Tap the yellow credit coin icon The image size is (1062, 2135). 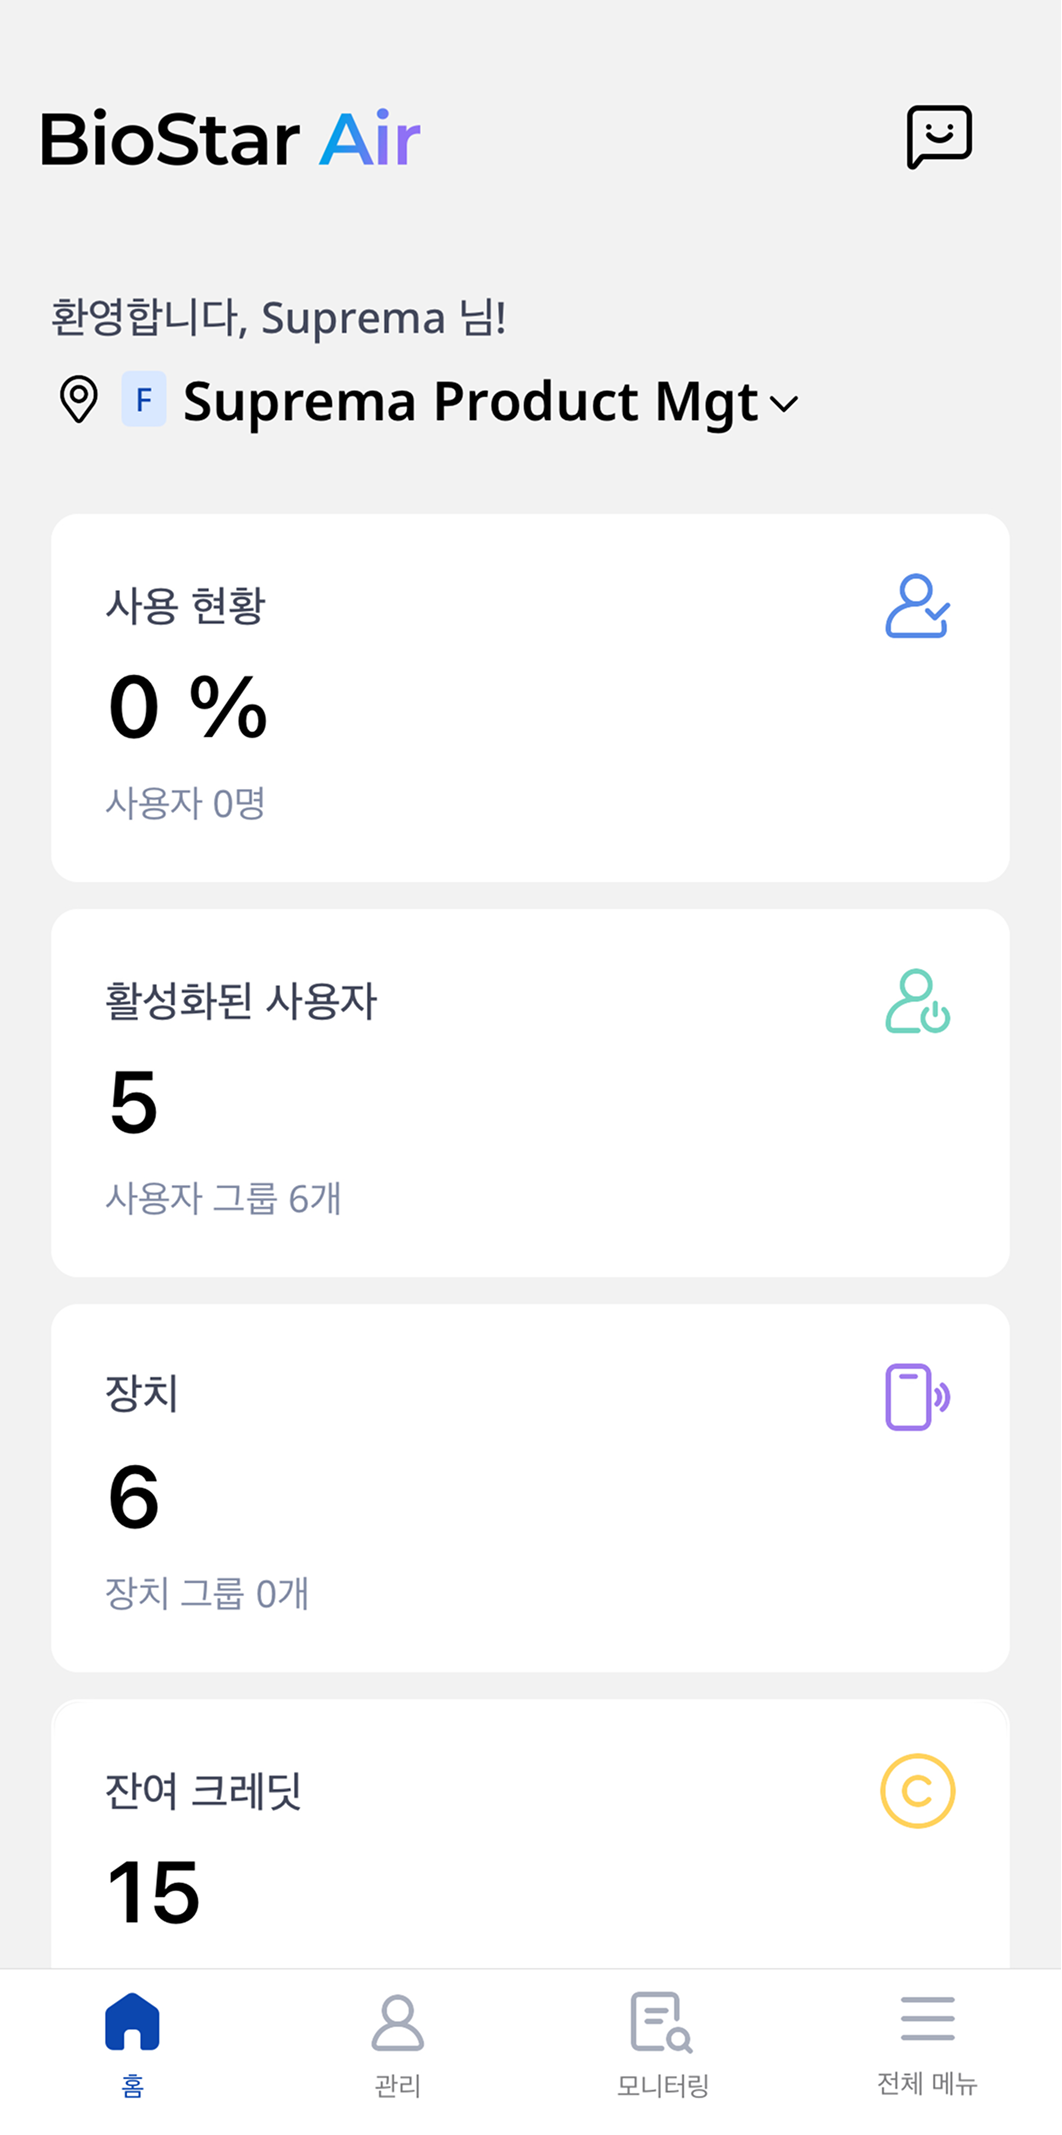click(x=917, y=1791)
